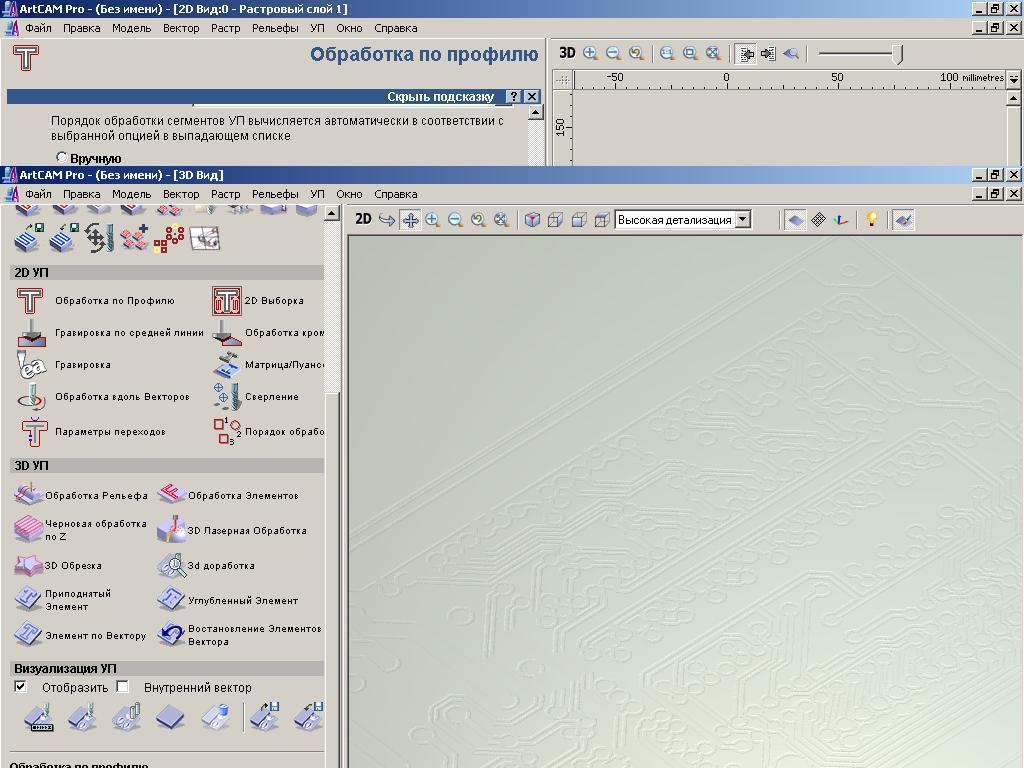1024x768 pixels.
Task: Open 3d доработка rest machining tool
Action: (171, 565)
